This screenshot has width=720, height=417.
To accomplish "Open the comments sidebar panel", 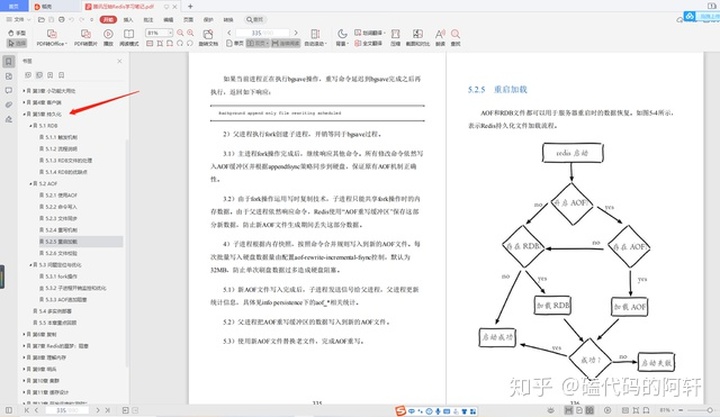I will click(9, 90).
